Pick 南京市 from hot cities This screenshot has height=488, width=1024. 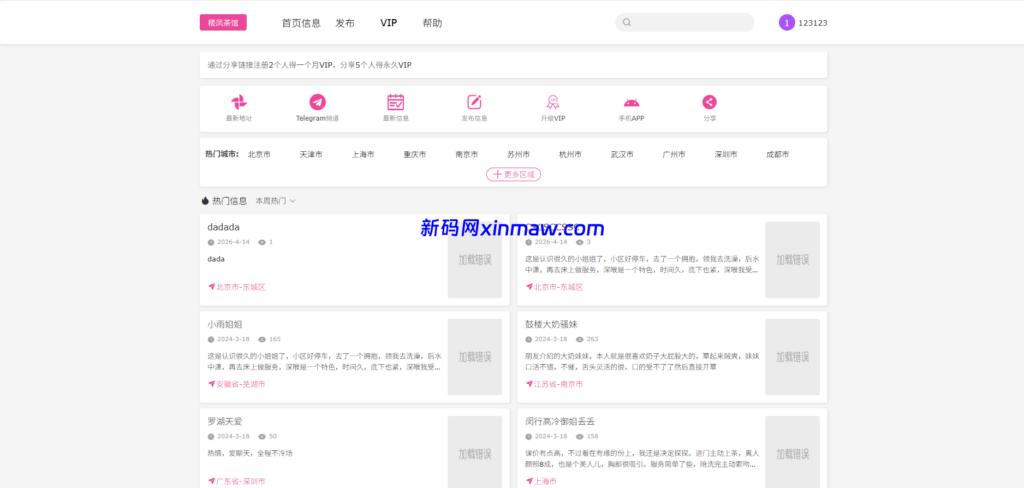click(x=467, y=155)
